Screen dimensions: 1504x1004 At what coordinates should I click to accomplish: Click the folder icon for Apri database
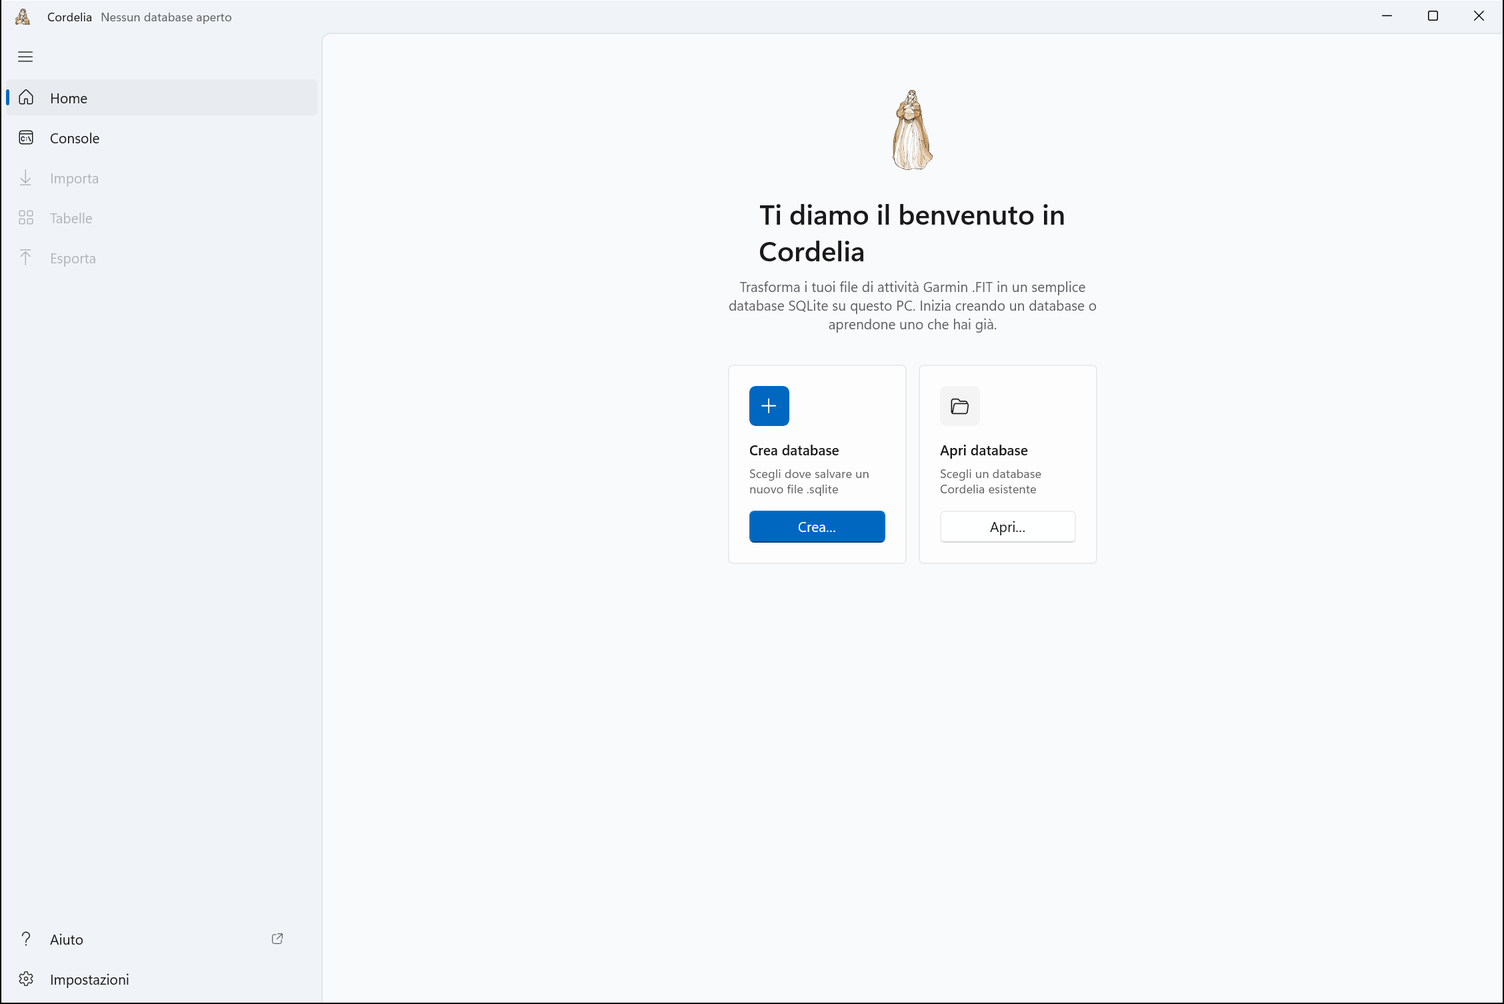[x=960, y=406]
